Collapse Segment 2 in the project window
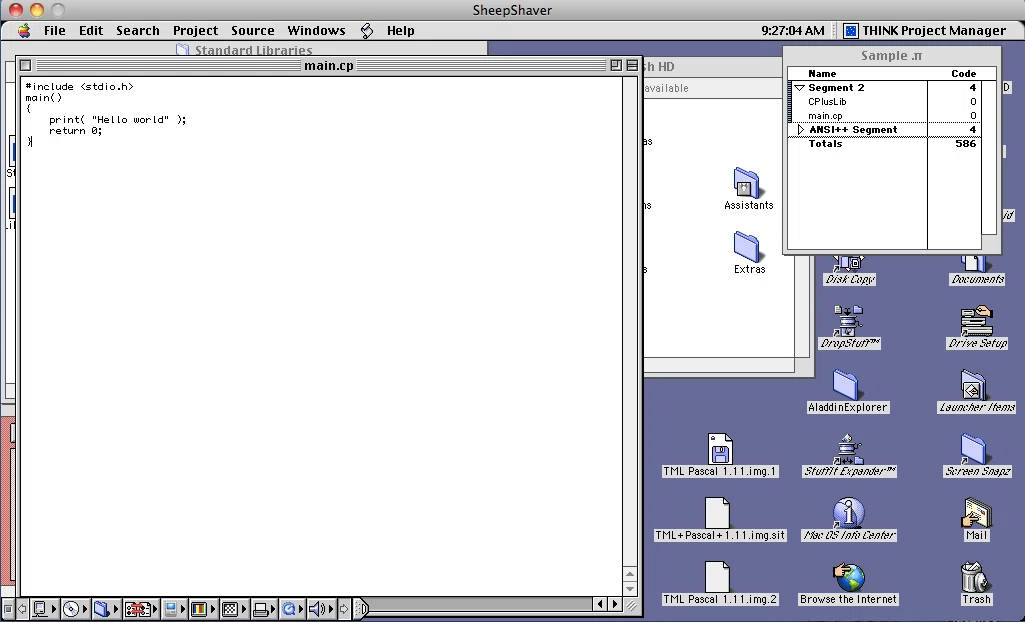 pyautogui.click(x=799, y=88)
